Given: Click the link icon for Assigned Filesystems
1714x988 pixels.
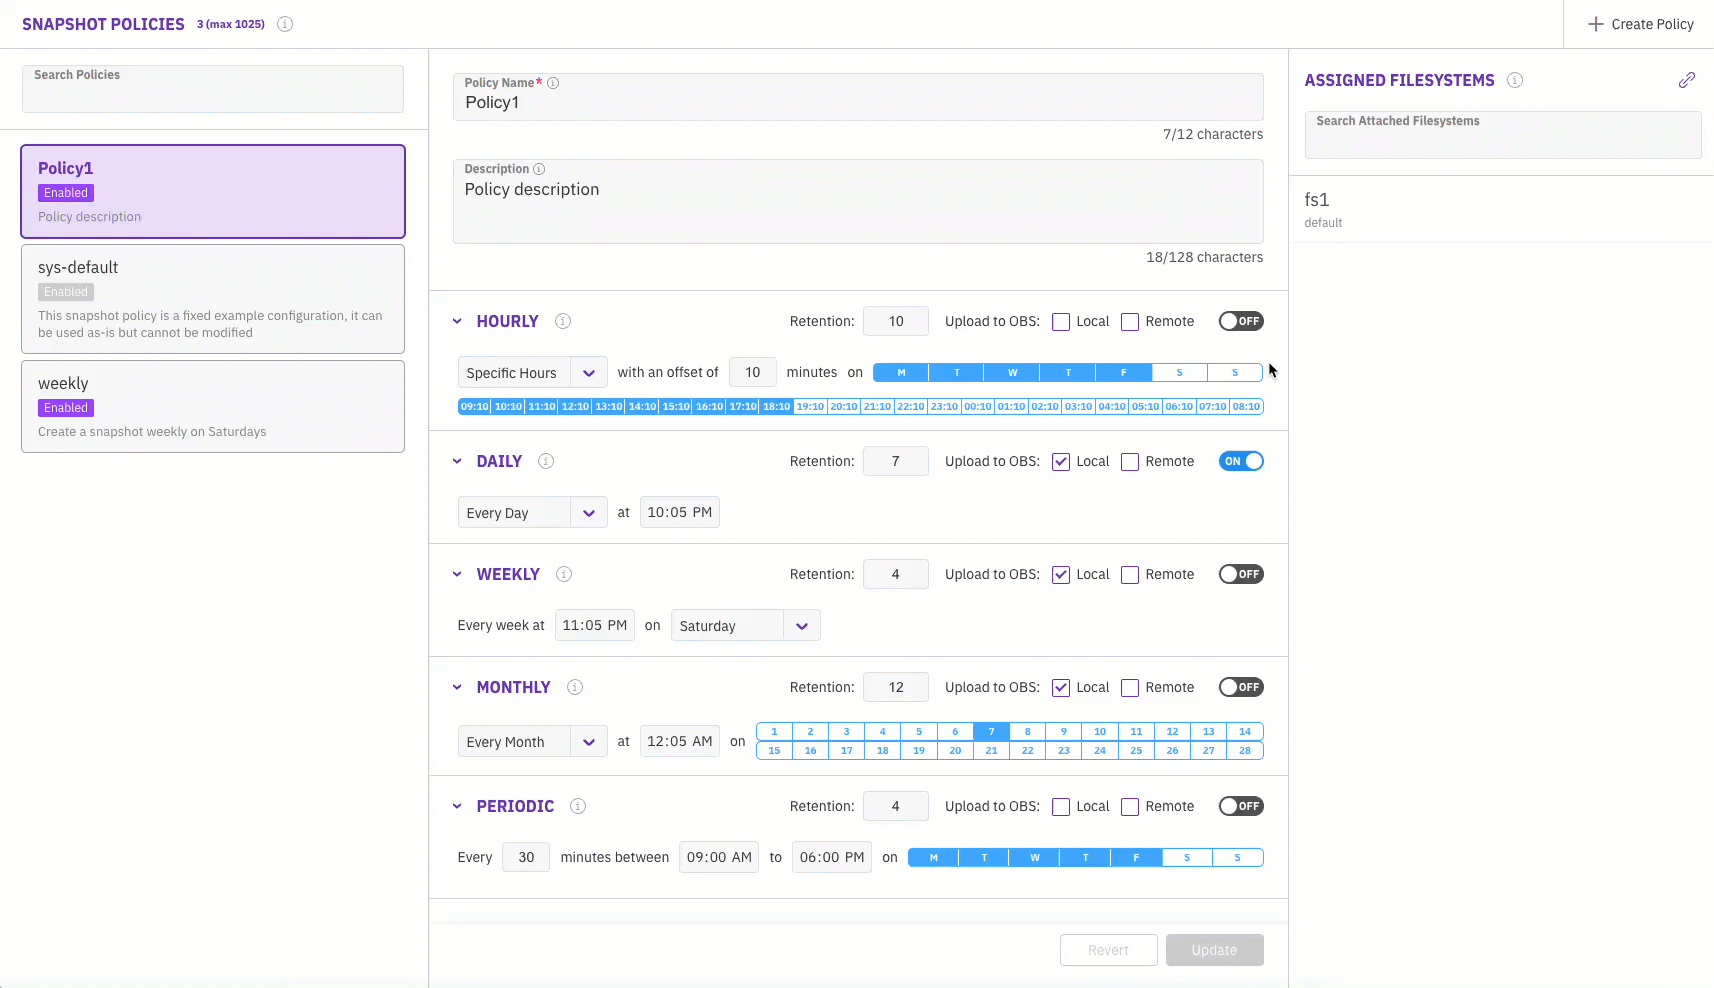Looking at the screenshot, I should coord(1686,80).
